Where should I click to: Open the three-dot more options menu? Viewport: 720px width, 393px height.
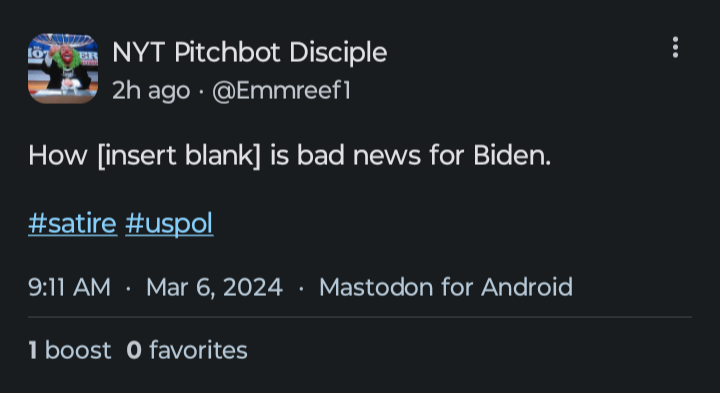675,48
